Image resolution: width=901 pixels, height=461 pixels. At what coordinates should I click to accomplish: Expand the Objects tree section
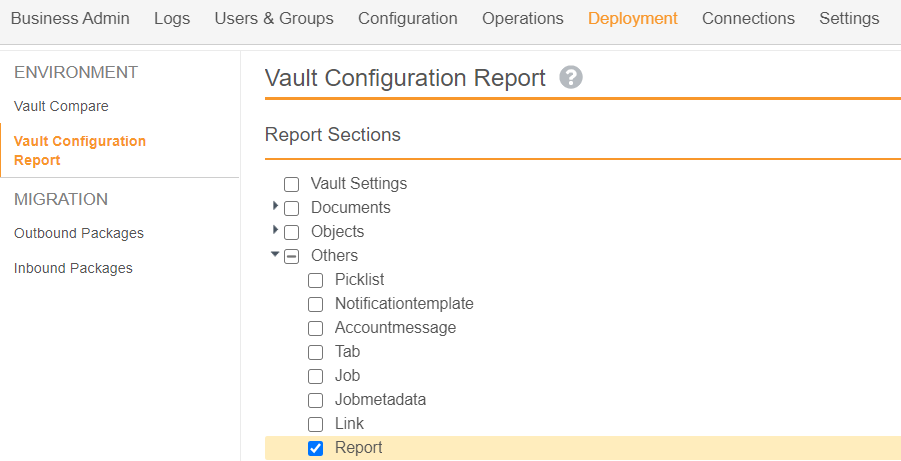275,230
